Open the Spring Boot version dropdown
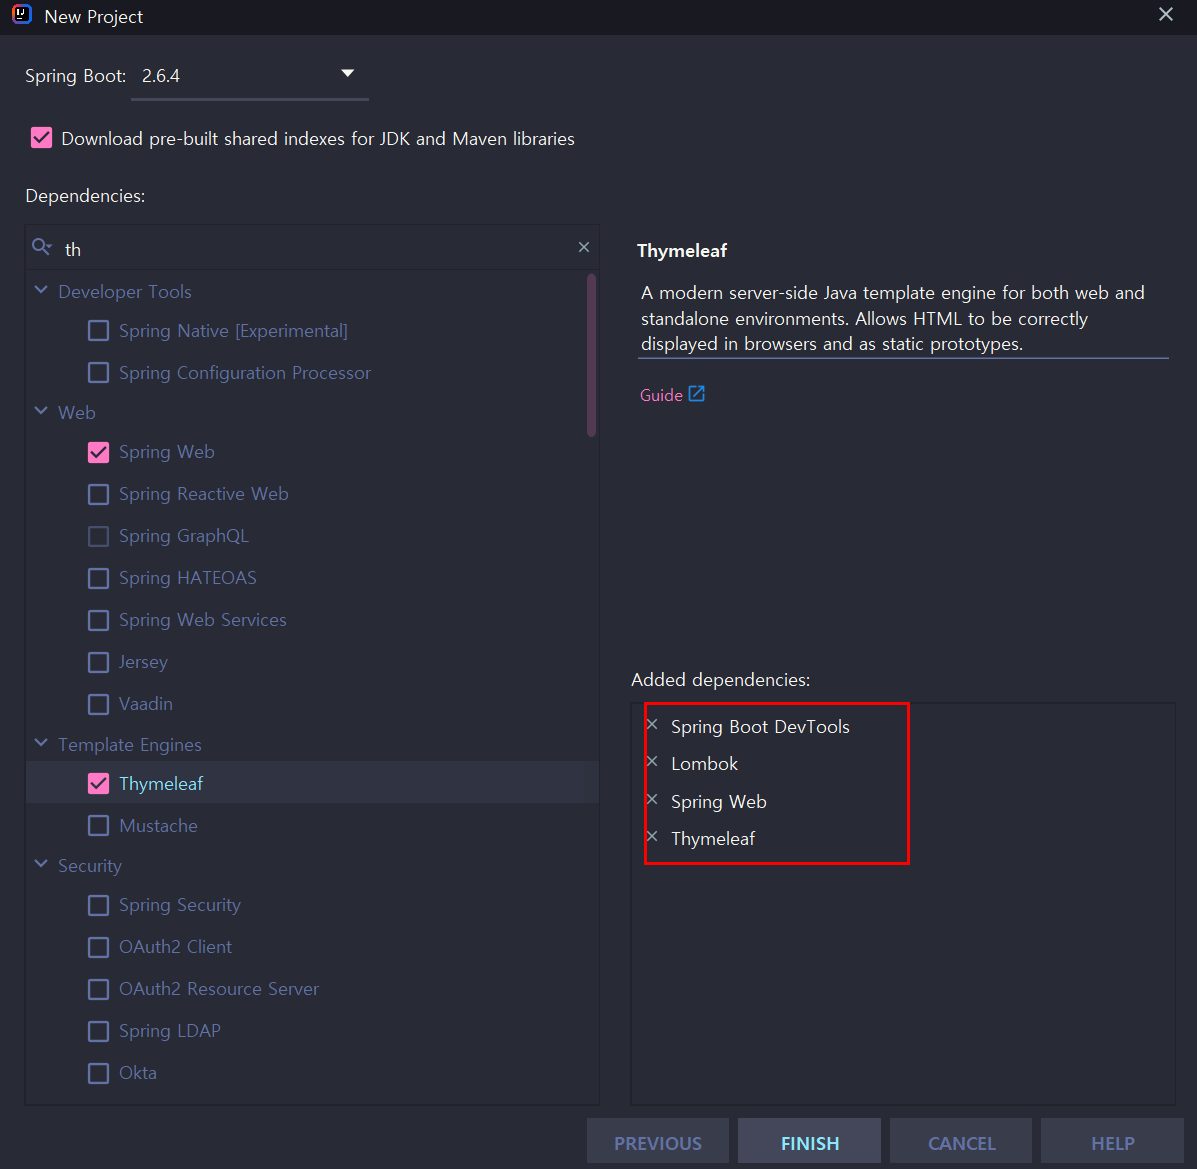The width and height of the screenshot is (1197, 1169). [x=250, y=76]
